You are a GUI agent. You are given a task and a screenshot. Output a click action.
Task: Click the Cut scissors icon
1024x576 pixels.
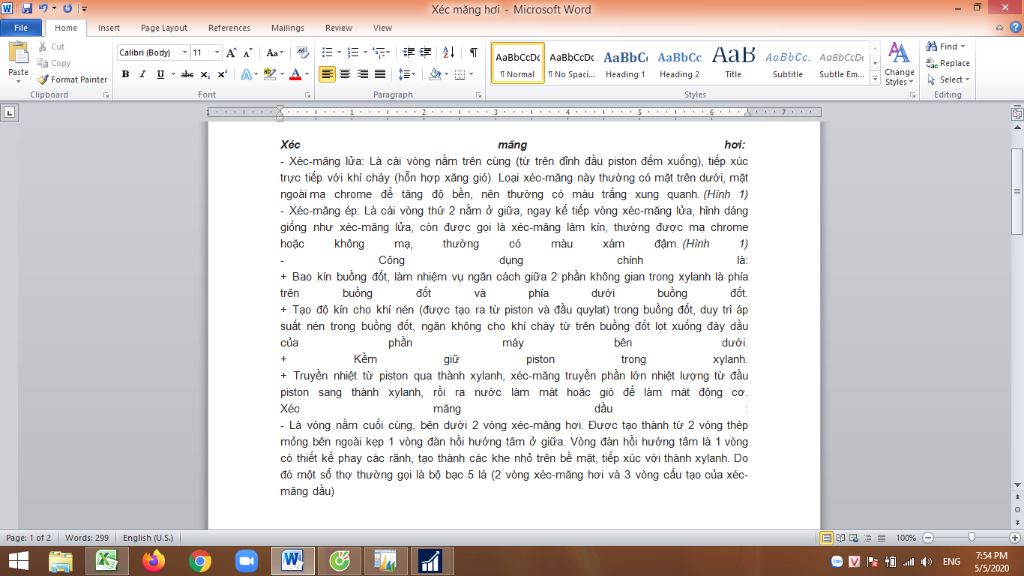pyautogui.click(x=42, y=46)
